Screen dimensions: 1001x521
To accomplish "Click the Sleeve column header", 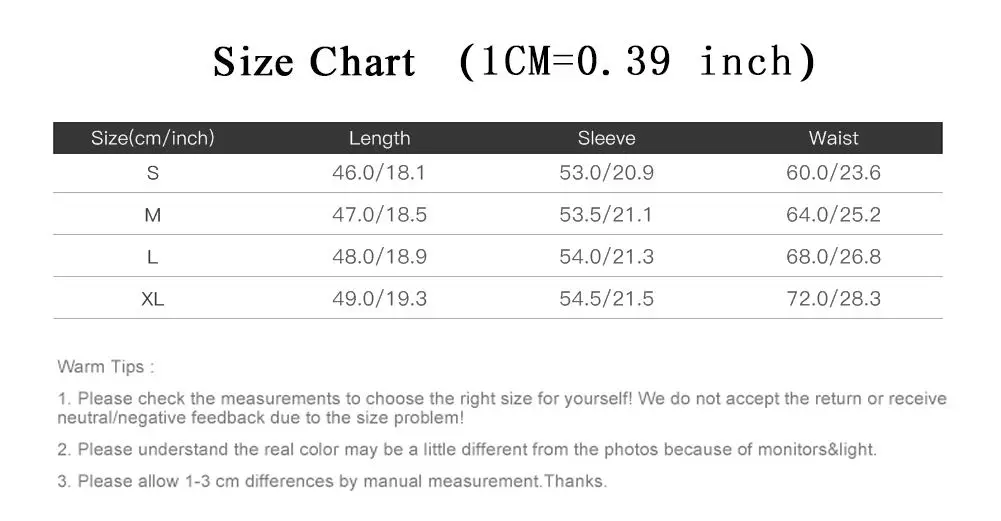I will point(606,138).
